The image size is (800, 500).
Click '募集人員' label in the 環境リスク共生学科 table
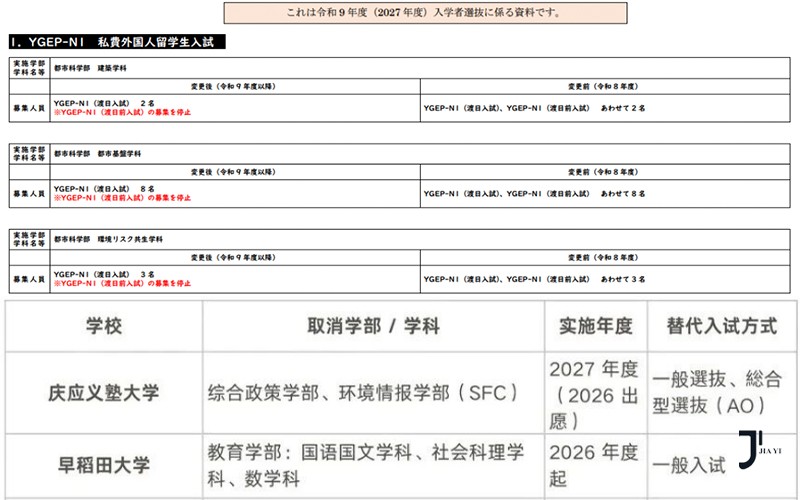tap(29, 280)
